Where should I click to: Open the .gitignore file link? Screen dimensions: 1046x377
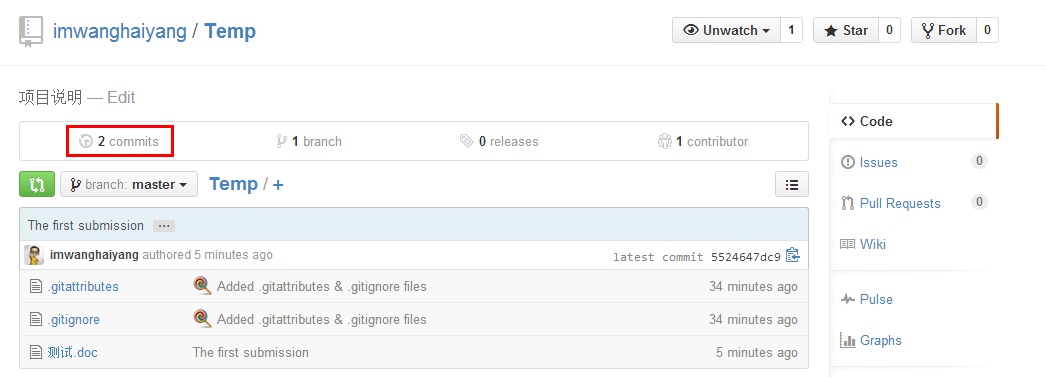(74, 320)
